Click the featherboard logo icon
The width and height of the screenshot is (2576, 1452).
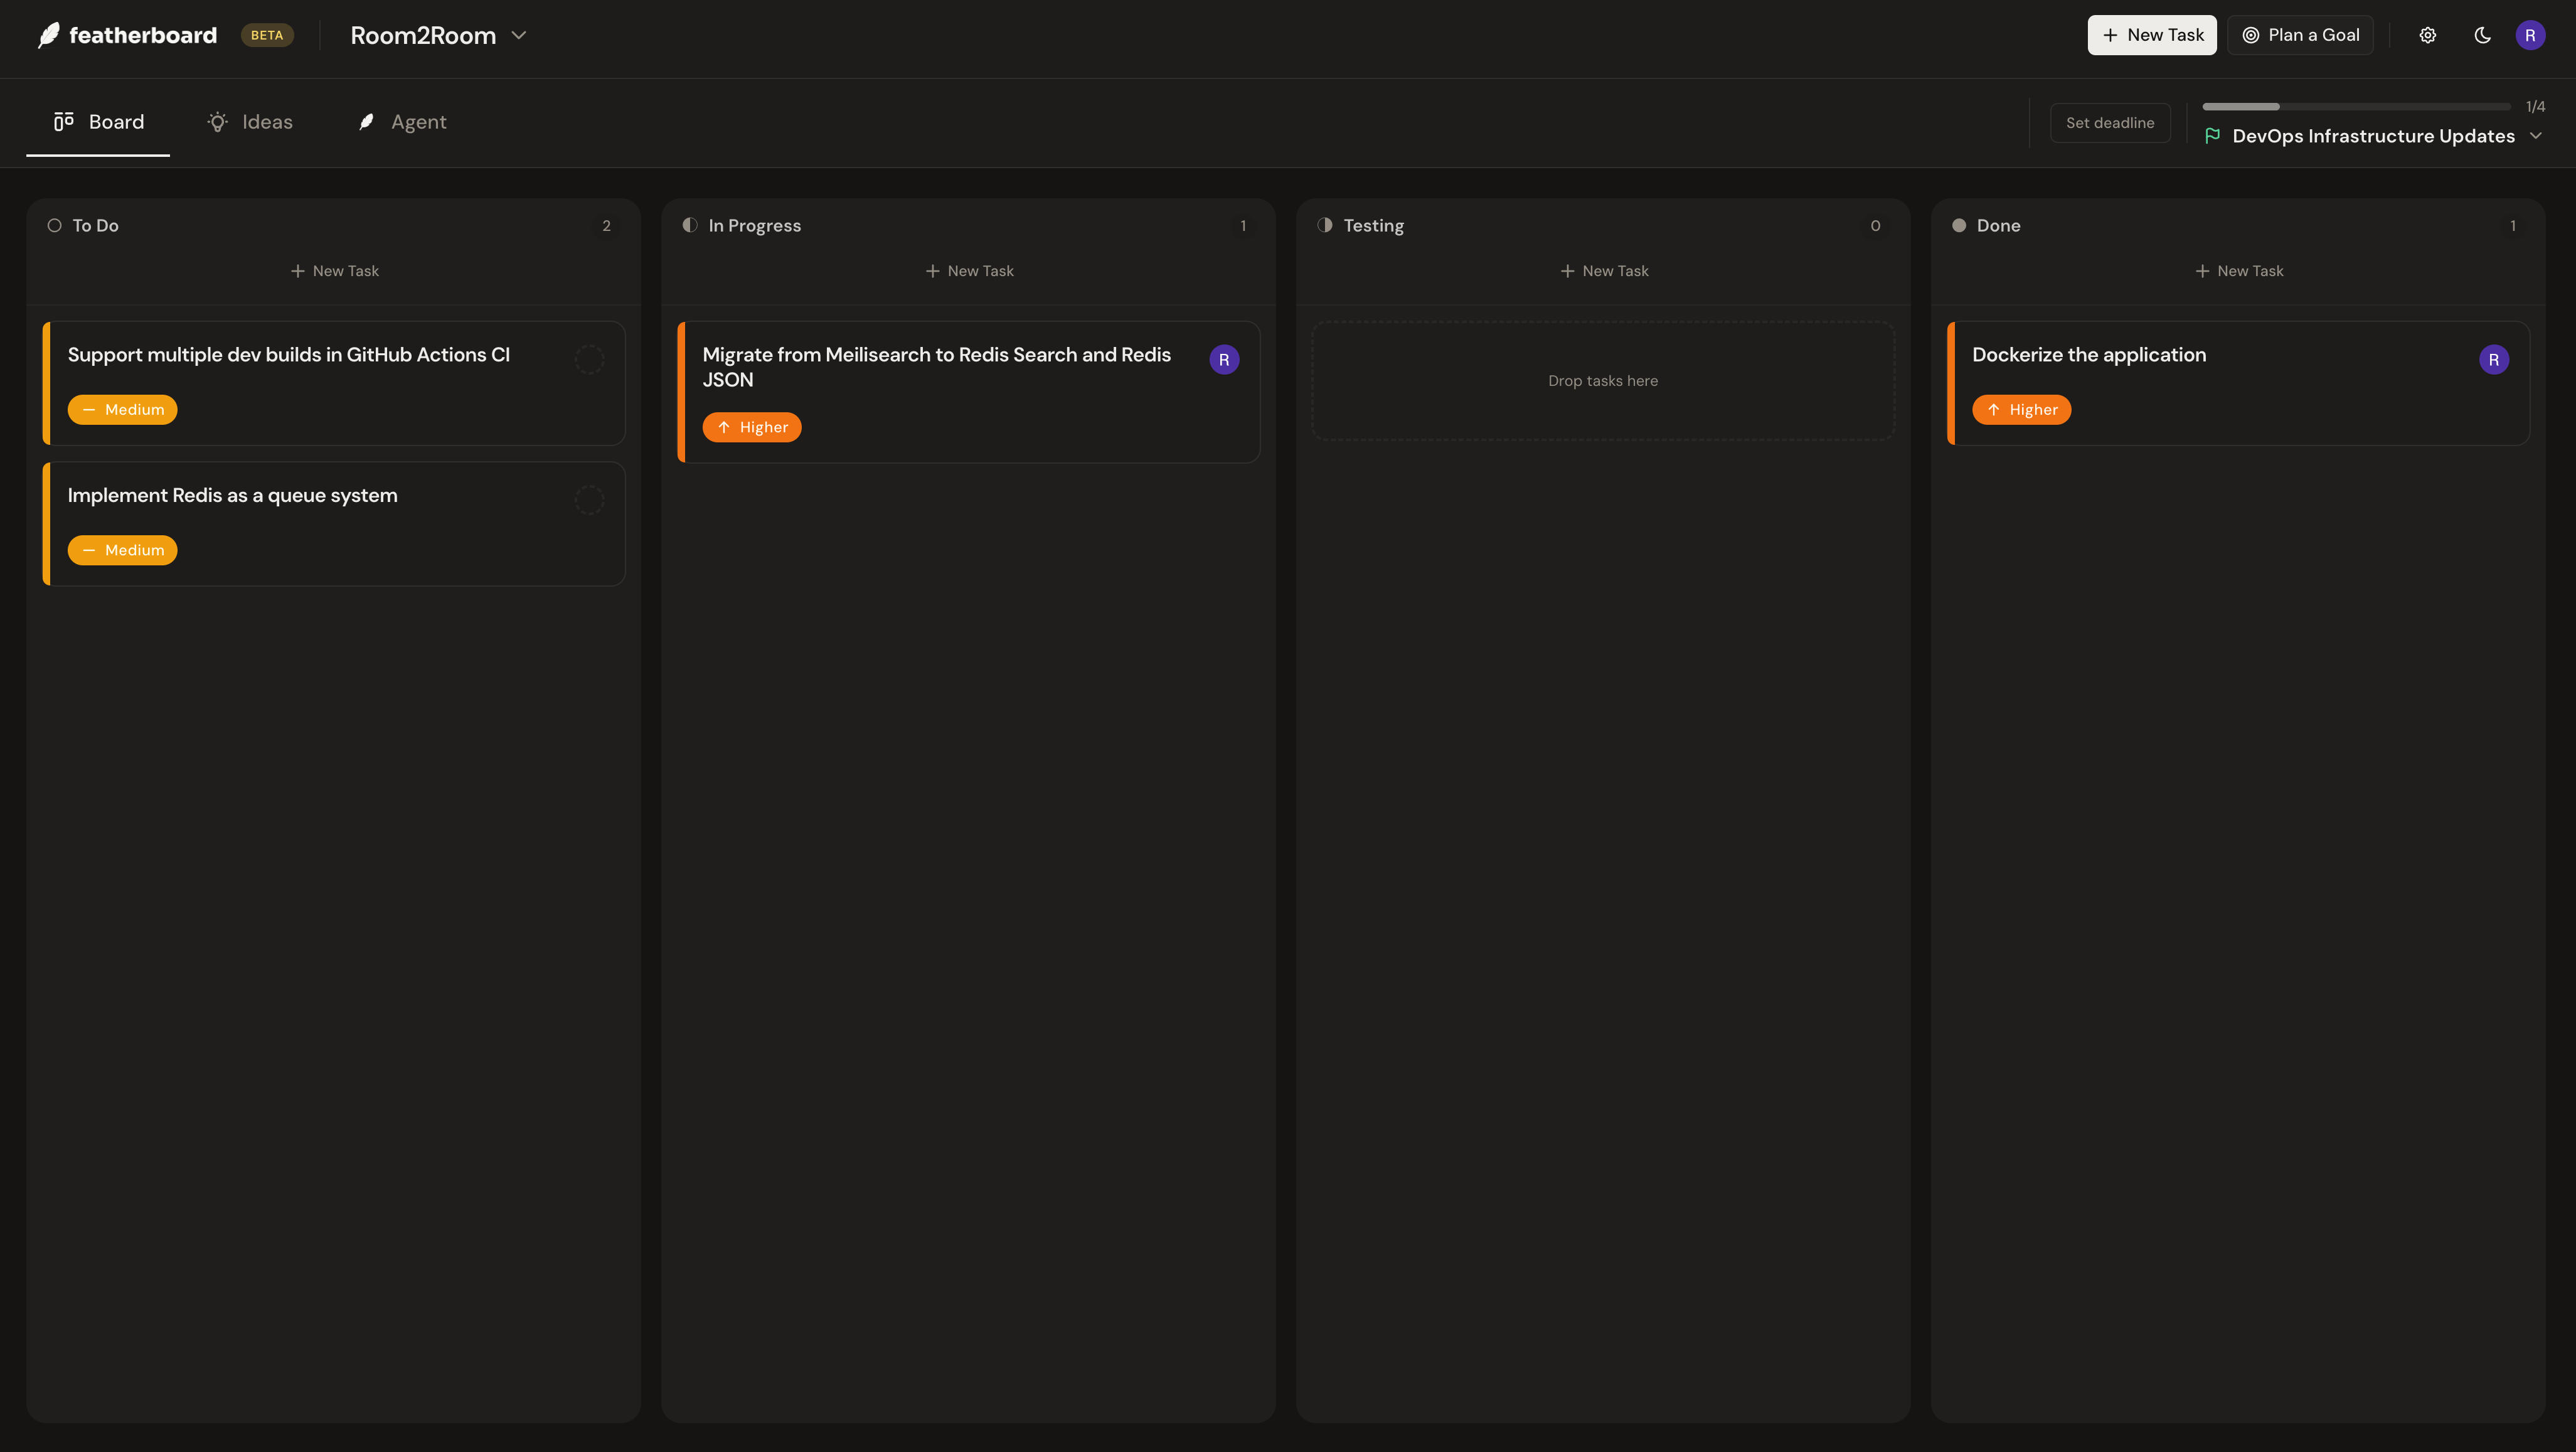49,34
